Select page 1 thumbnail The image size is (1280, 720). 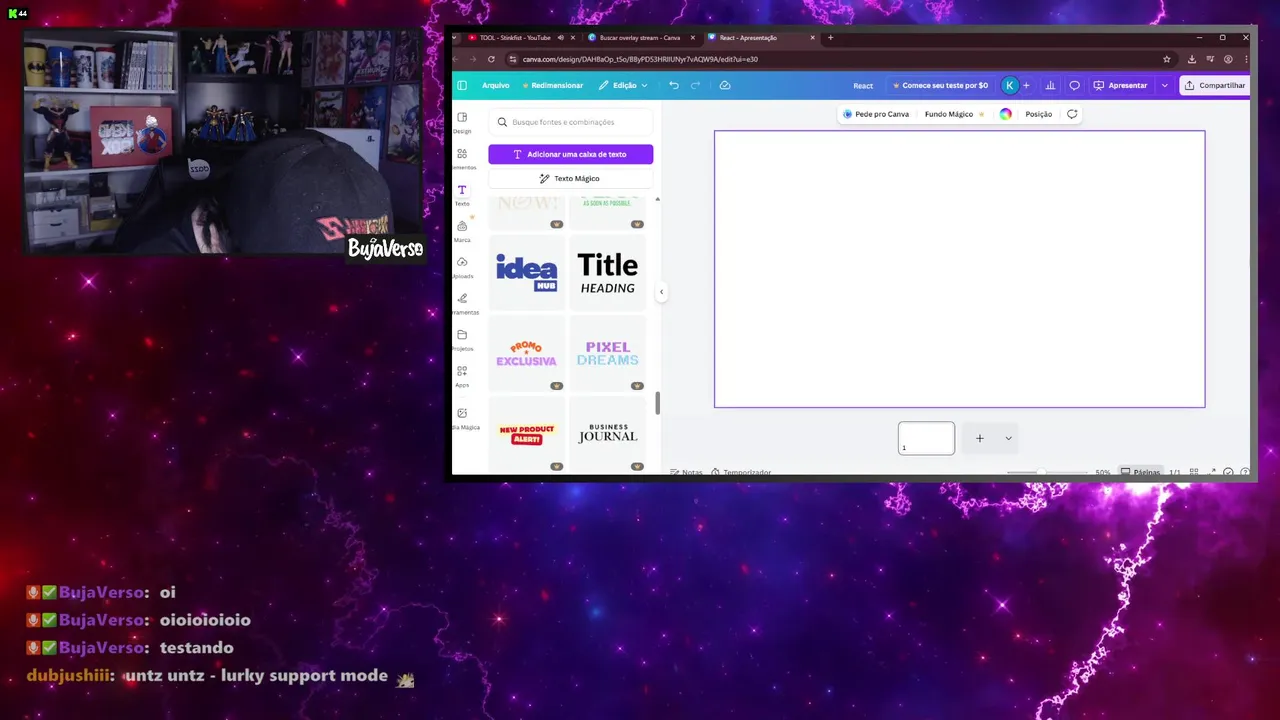[x=926, y=438]
